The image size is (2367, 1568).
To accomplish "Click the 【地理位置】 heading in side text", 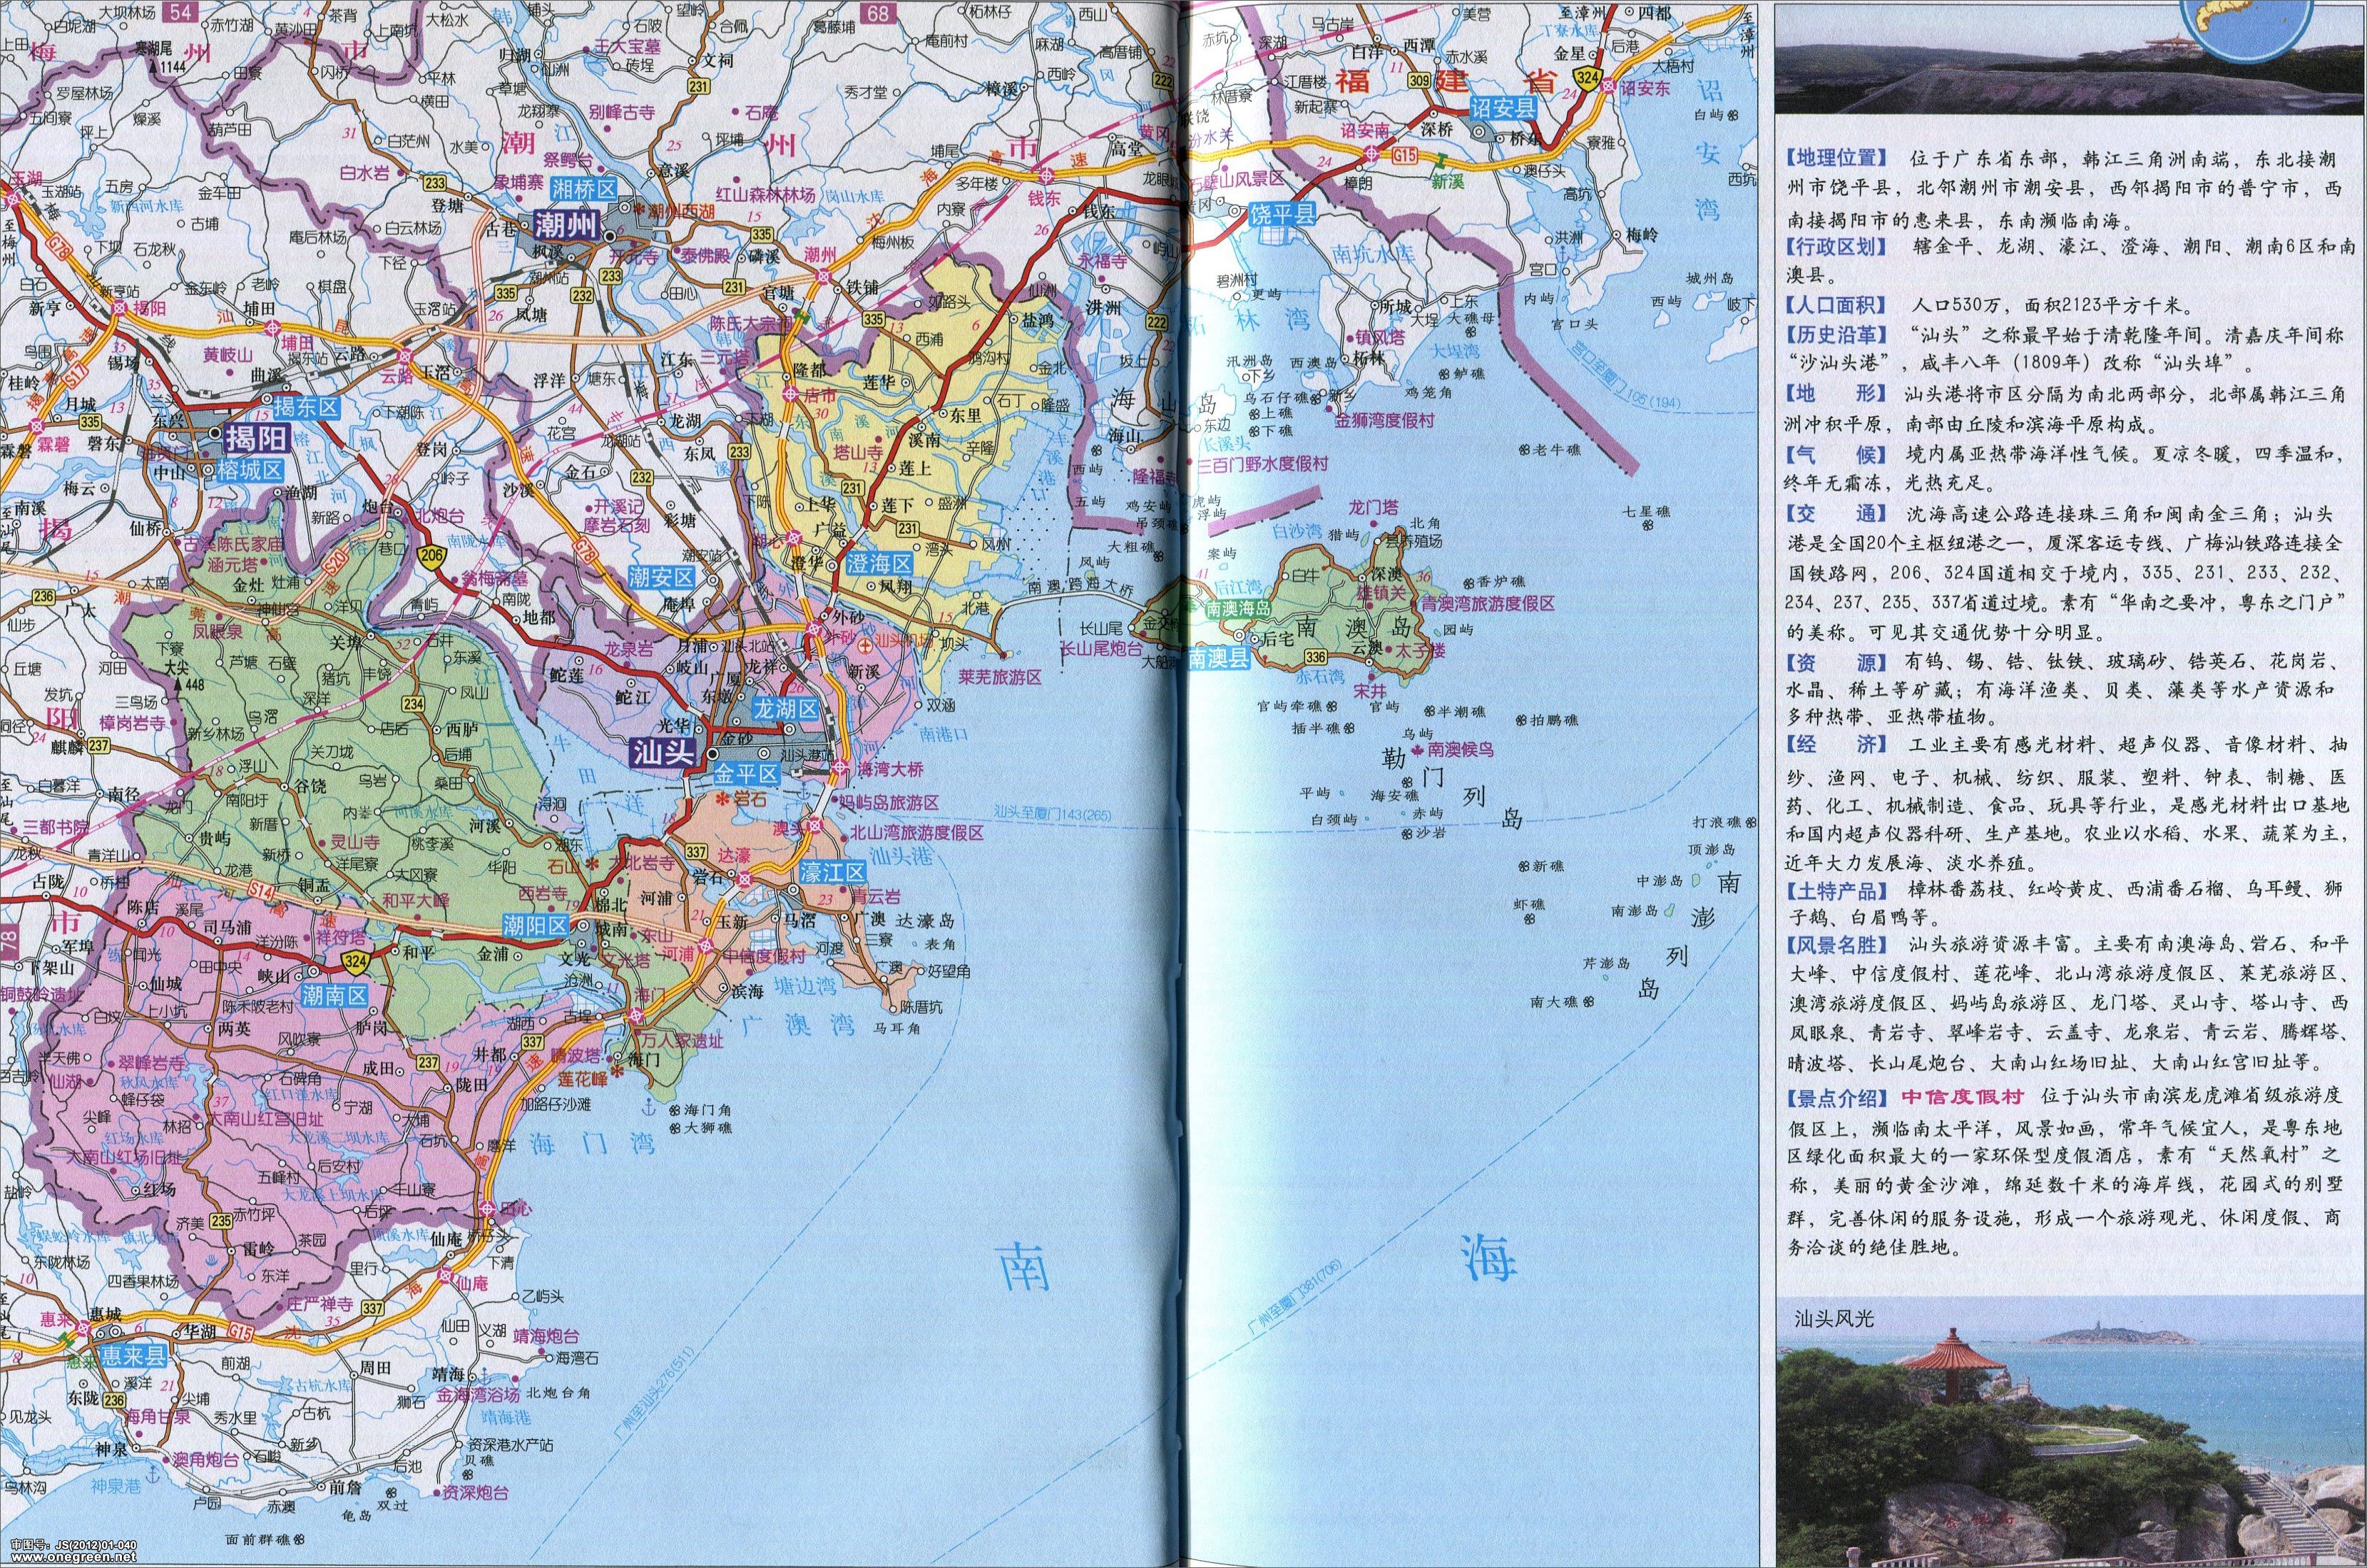I will 1836,158.
